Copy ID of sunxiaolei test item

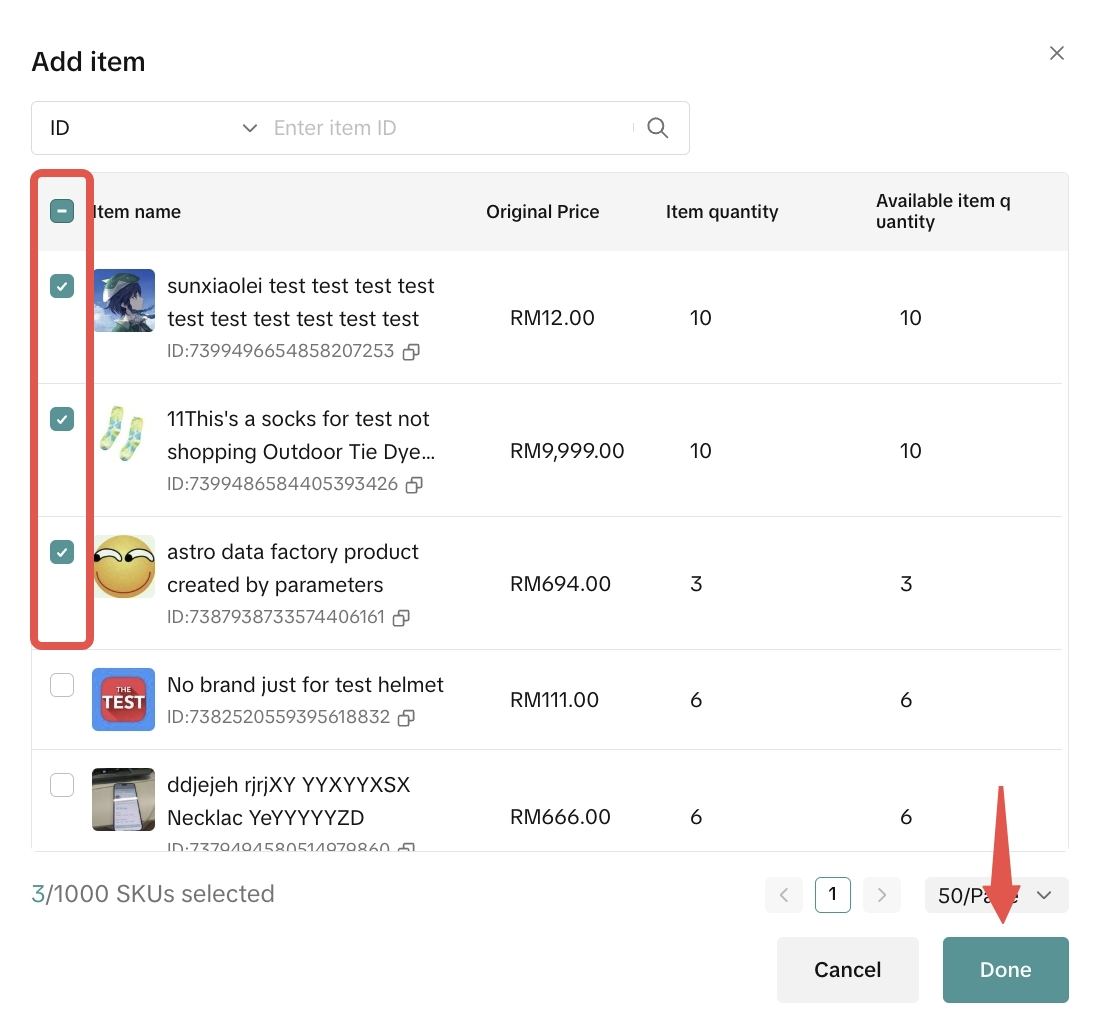pos(411,352)
